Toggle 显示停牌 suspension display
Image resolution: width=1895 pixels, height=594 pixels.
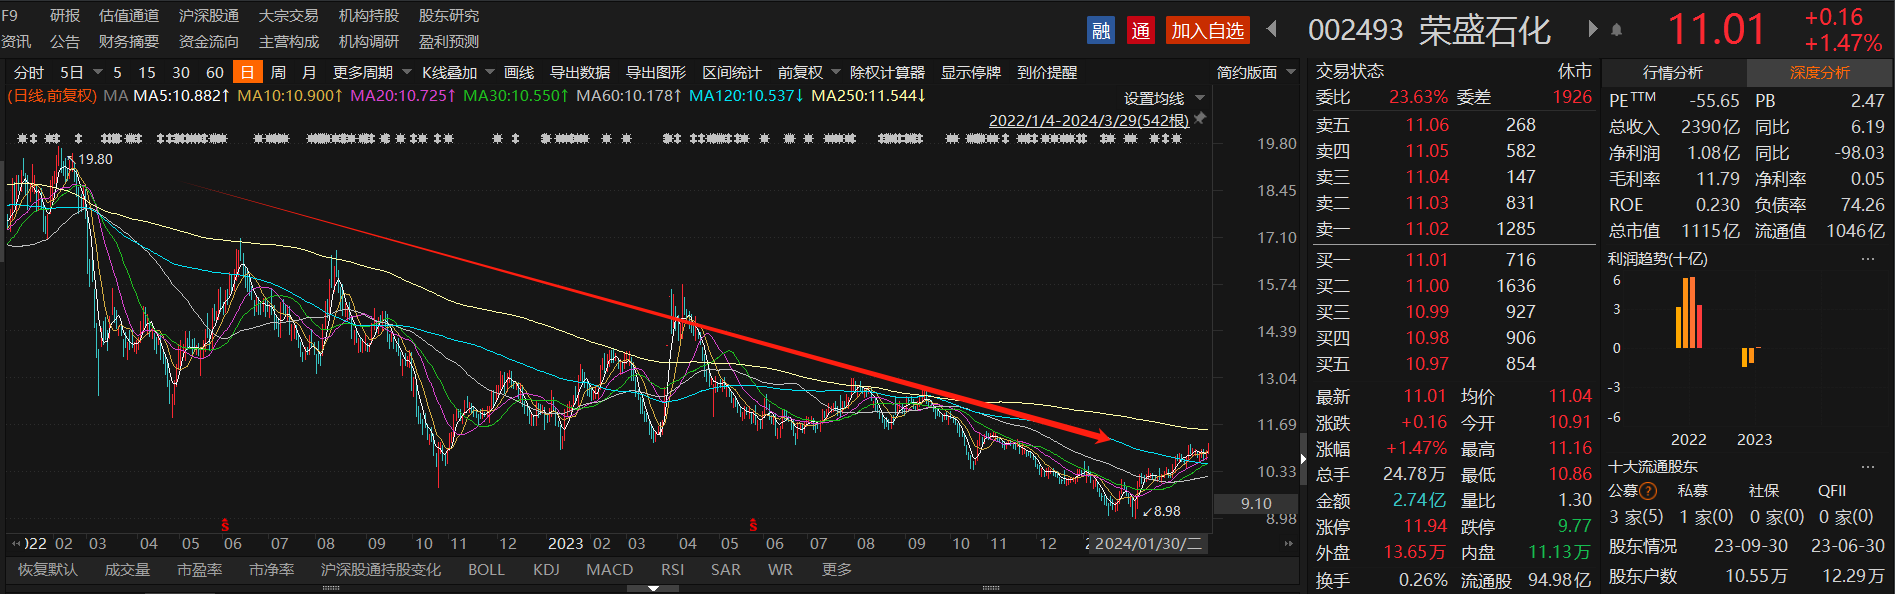coord(971,72)
